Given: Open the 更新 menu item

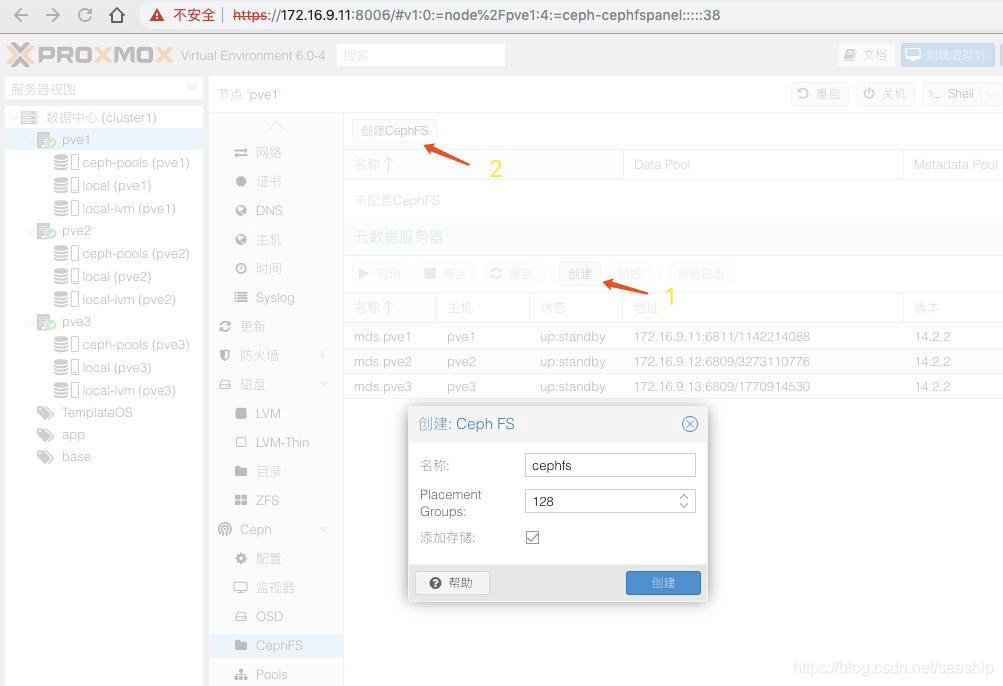Looking at the screenshot, I should click(x=276, y=326).
